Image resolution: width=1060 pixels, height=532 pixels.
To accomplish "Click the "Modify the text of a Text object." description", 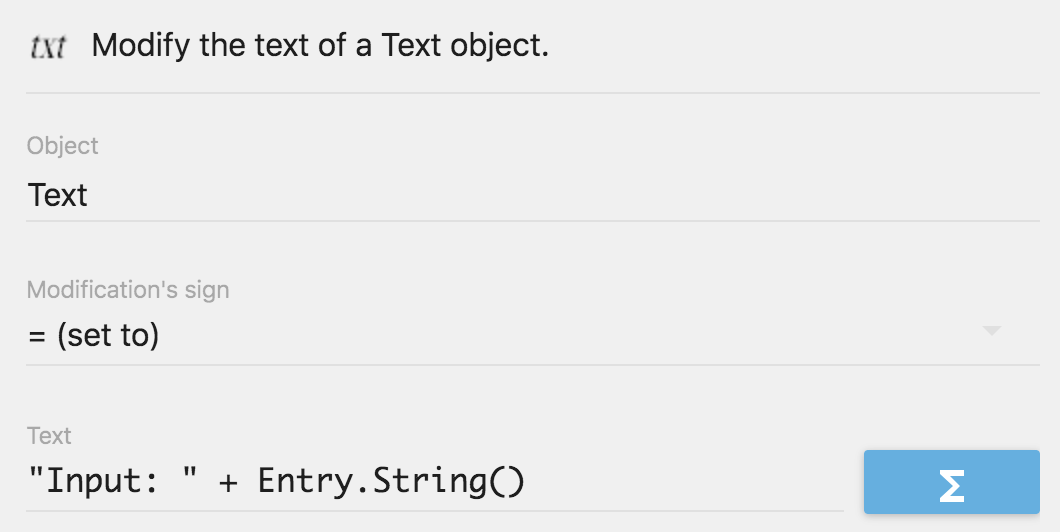I will 320,46.
